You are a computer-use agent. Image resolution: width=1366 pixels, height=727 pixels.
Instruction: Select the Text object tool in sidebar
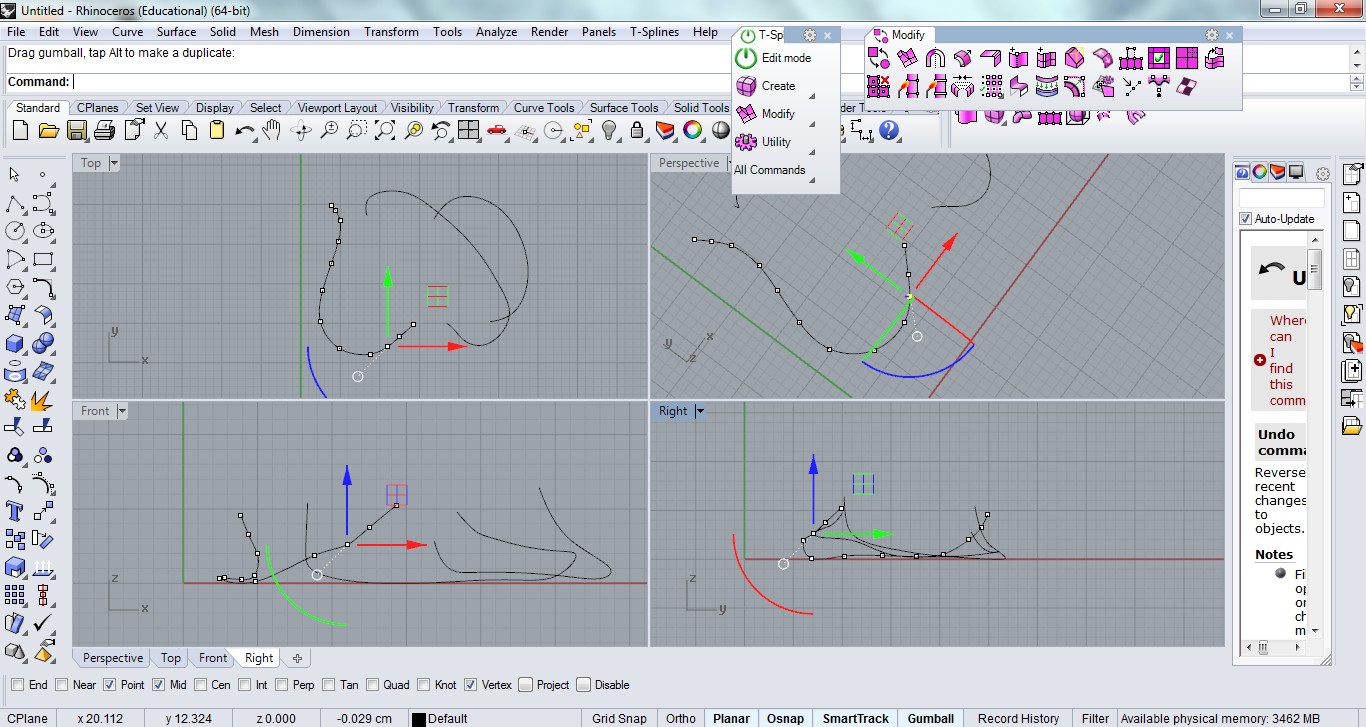pyautogui.click(x=15, y=511)
